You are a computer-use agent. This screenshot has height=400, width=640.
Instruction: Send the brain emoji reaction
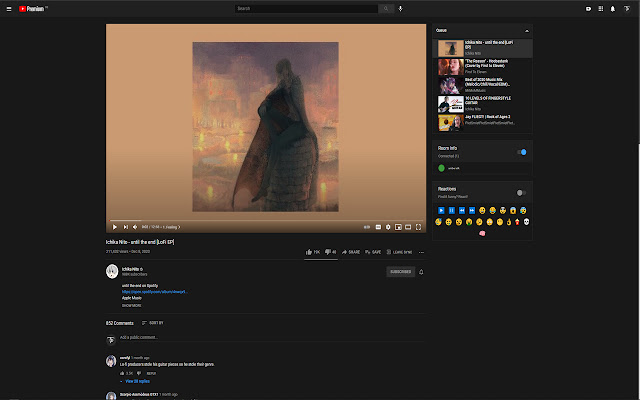point(482,233)
